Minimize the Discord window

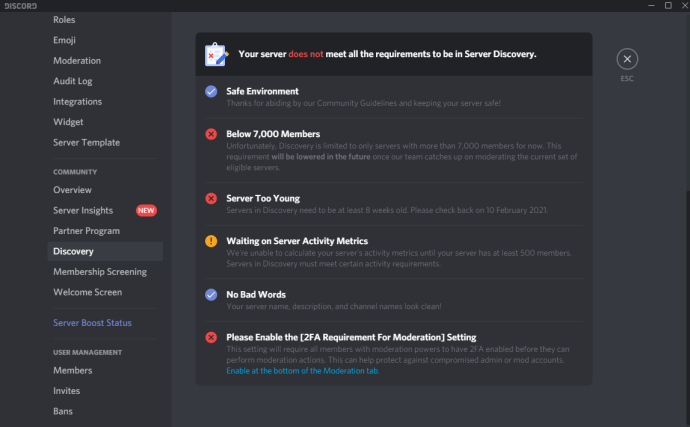[x=651, y=6]
